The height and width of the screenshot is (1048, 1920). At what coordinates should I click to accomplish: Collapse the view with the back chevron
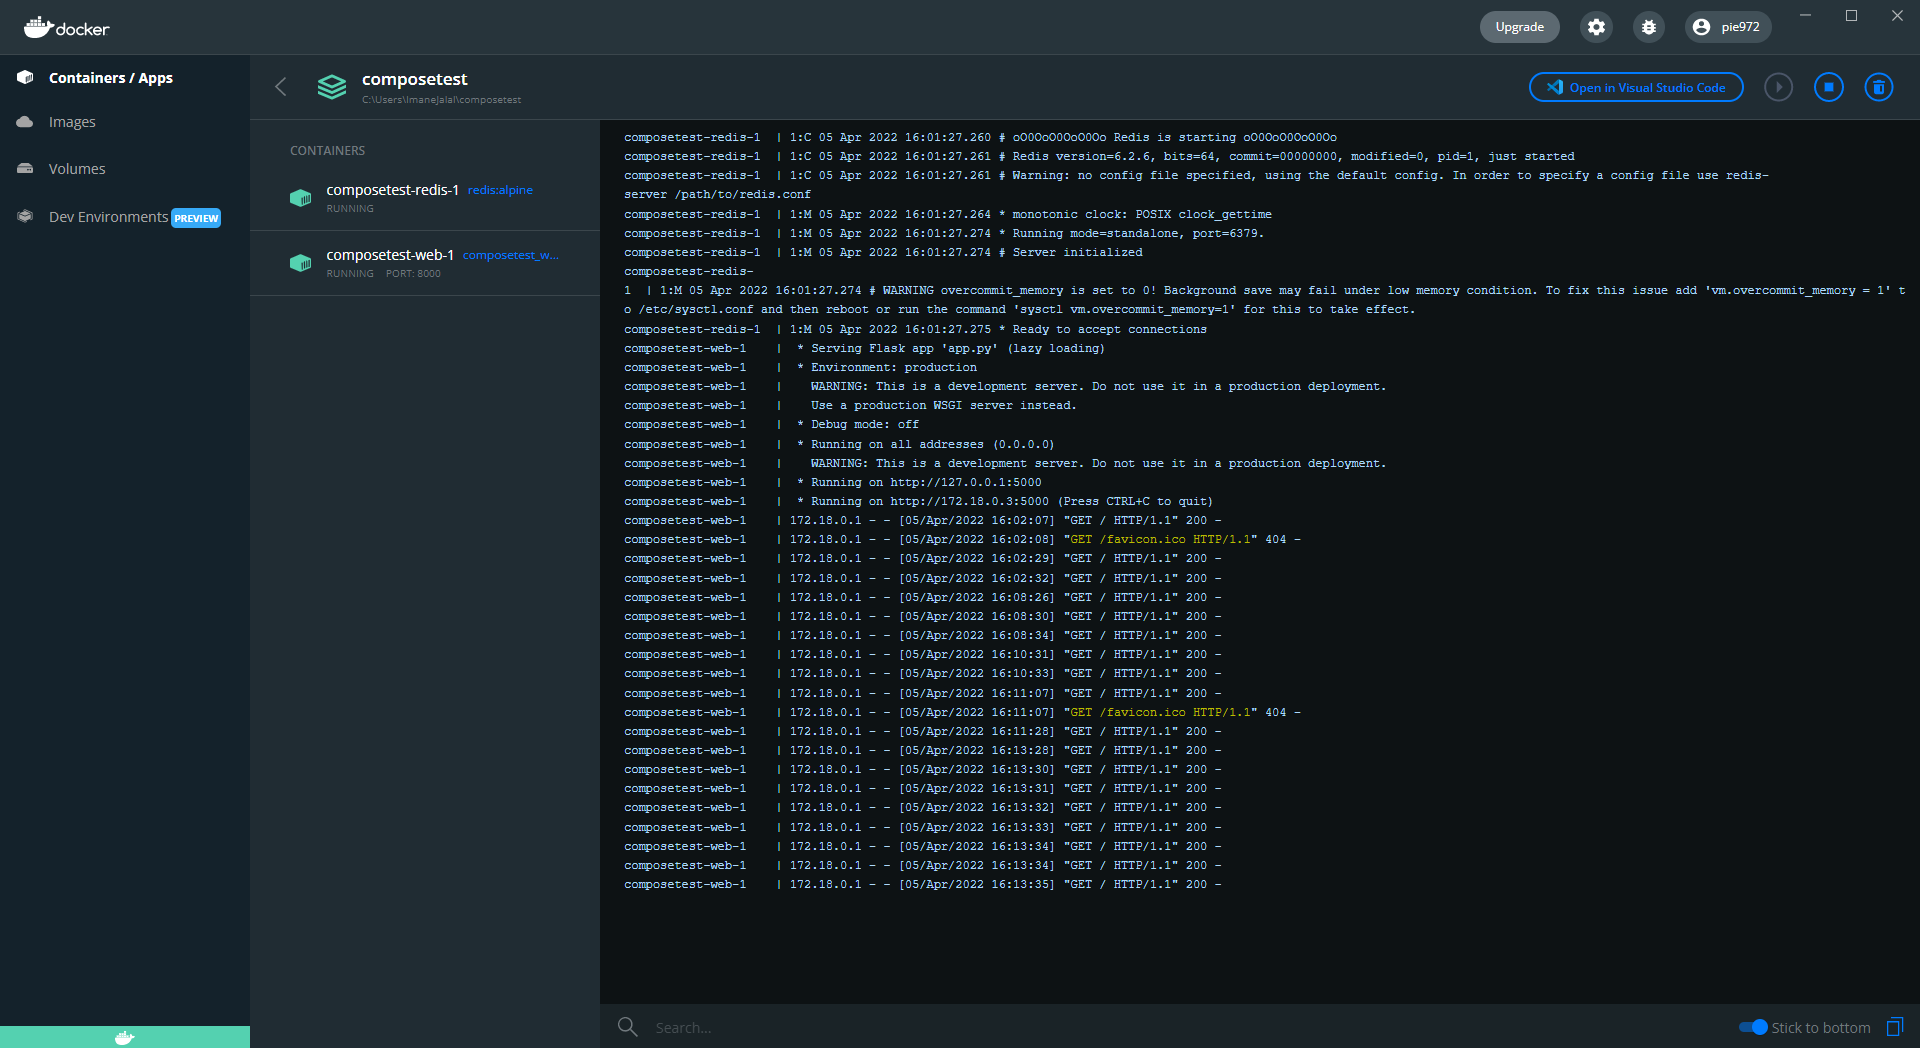(281, 87)
